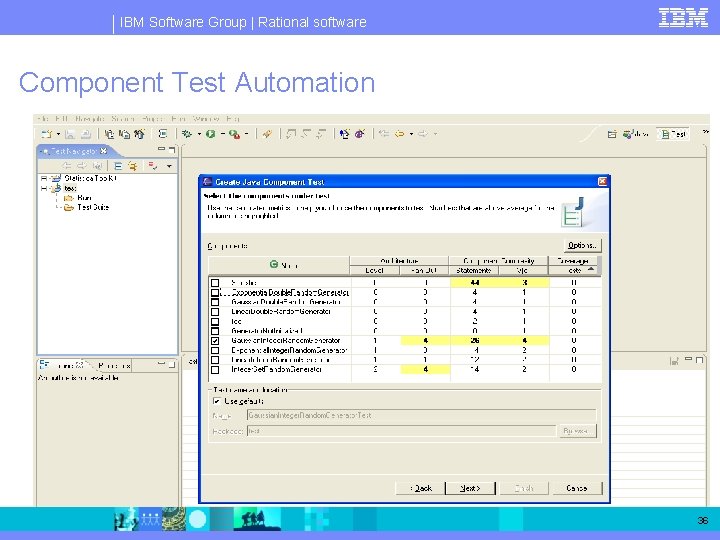Open the back navigation history dropdown
Screen dimensions: 720x540
click(x=411, y=134)
